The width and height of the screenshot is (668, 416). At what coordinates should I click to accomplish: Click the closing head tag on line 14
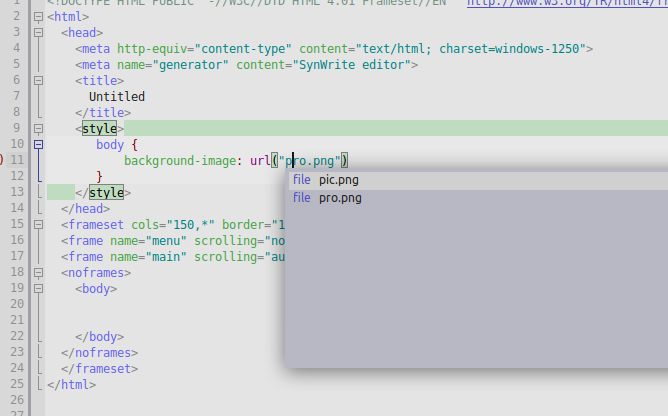(86, 209)
